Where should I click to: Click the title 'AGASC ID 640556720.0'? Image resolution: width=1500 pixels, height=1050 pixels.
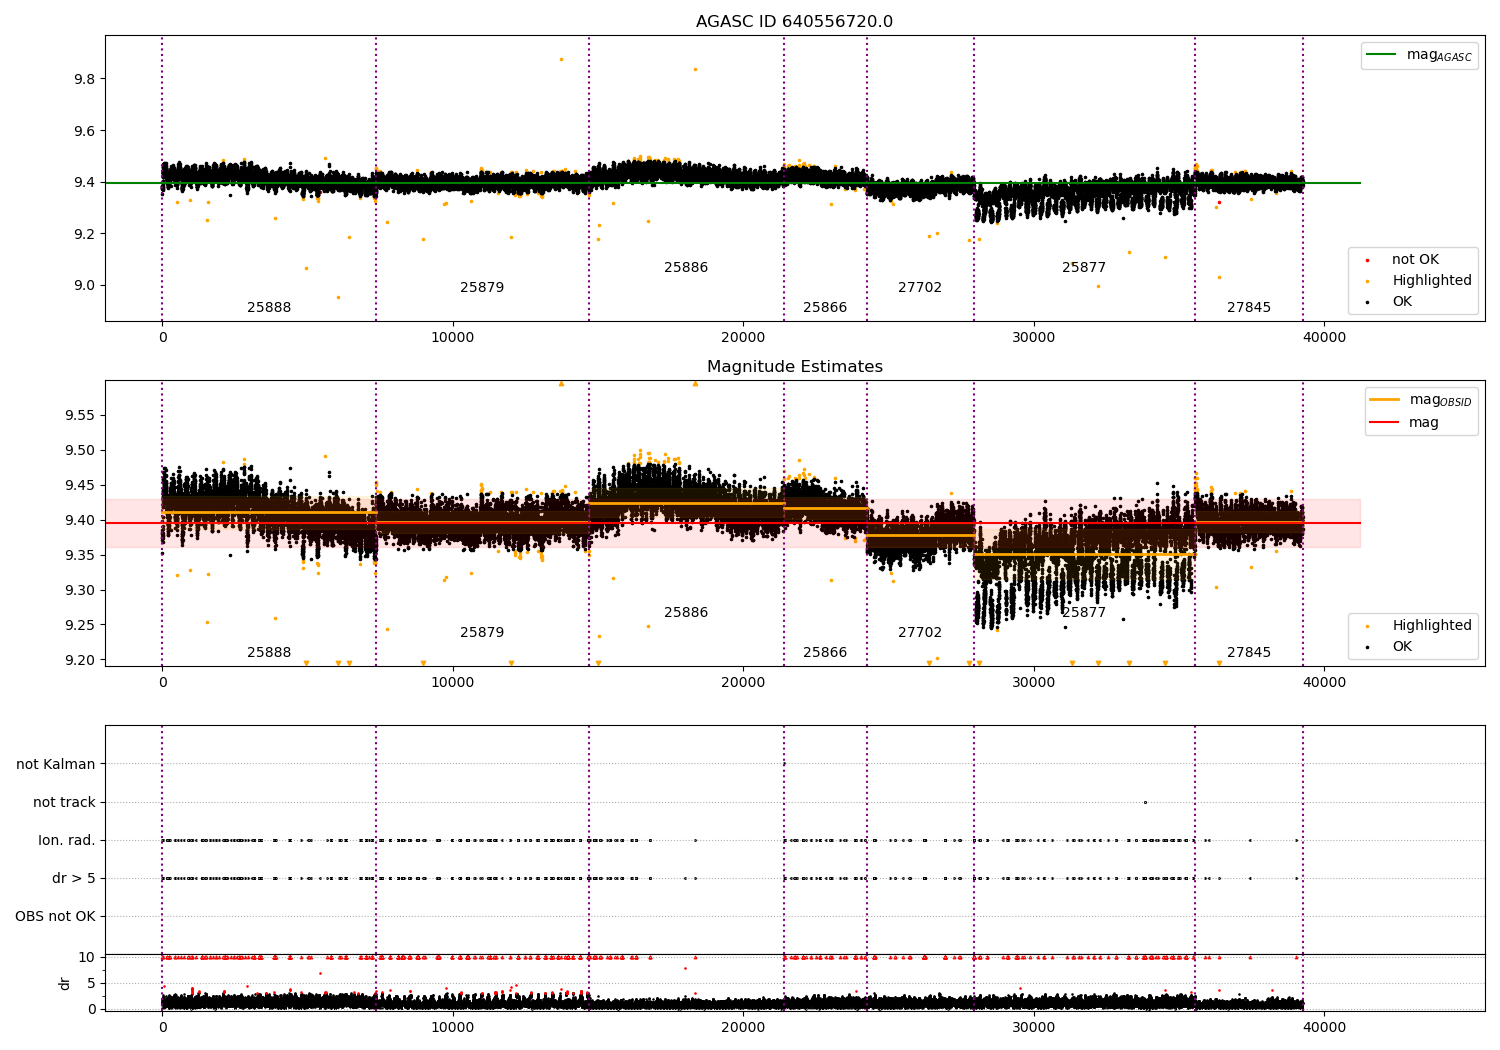(x=795, y=22)
